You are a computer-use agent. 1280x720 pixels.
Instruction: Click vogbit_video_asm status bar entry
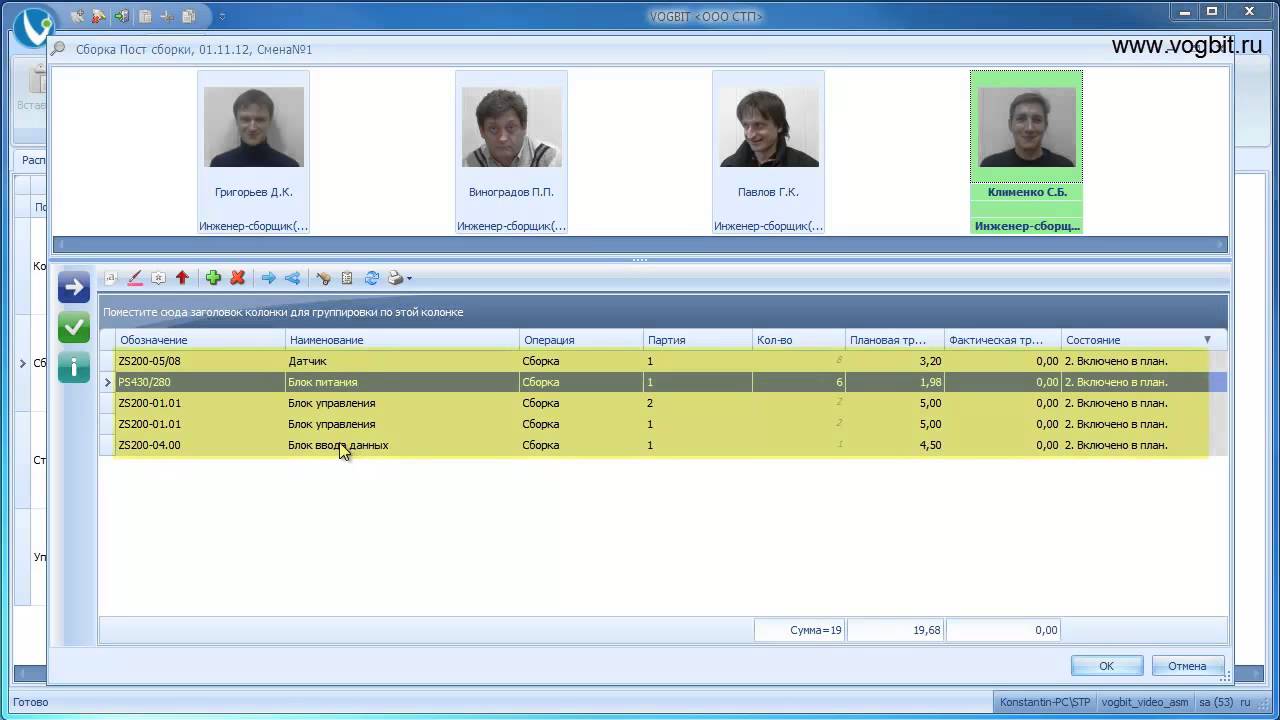pyautogui.click(x=1145, y=702)
